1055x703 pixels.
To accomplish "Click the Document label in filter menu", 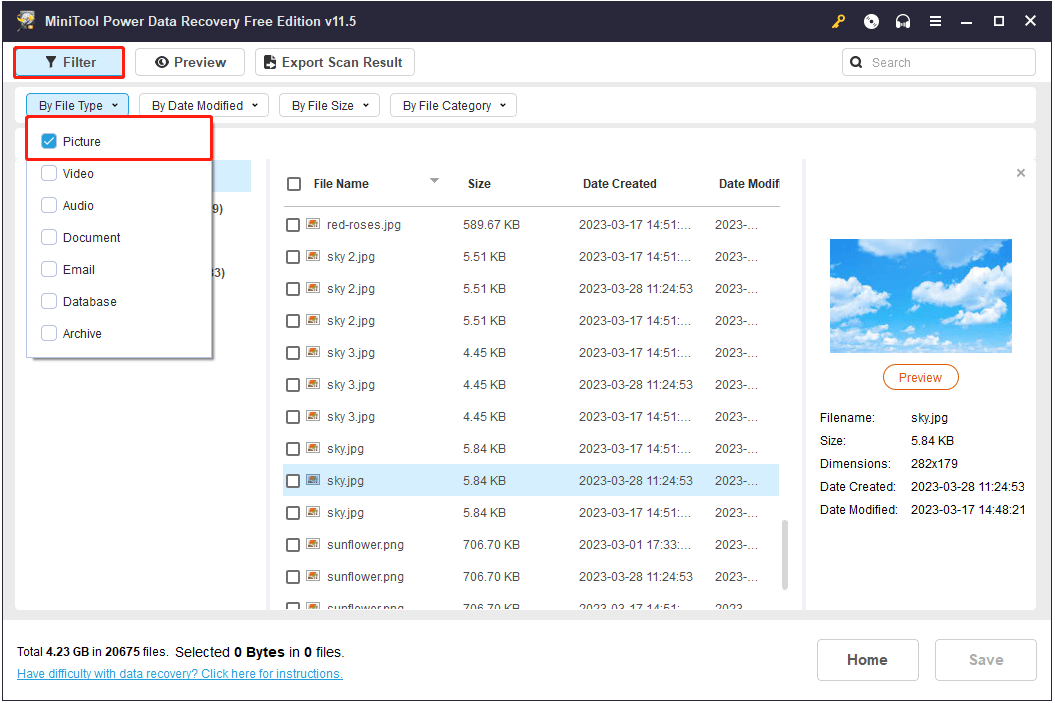I will [x=92, y=237].
